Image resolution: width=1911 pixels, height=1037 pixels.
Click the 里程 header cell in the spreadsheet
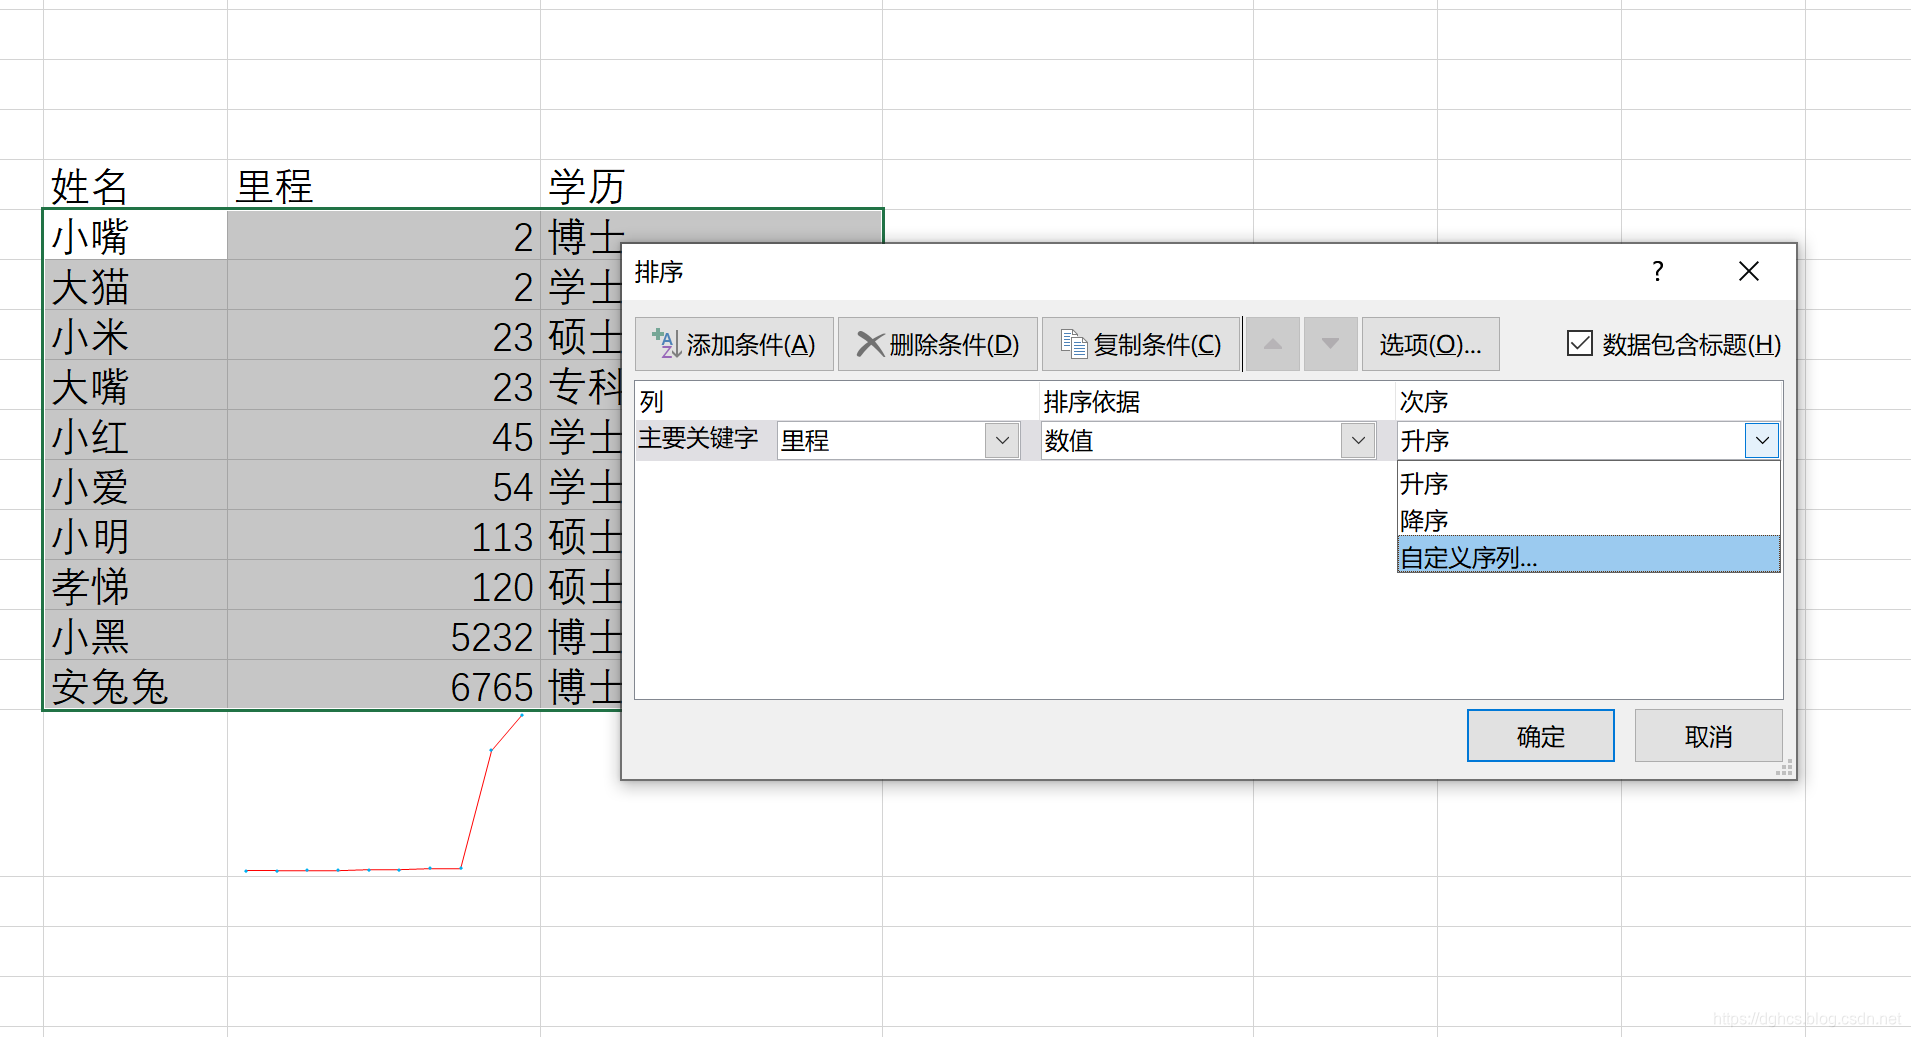[383, 185]
